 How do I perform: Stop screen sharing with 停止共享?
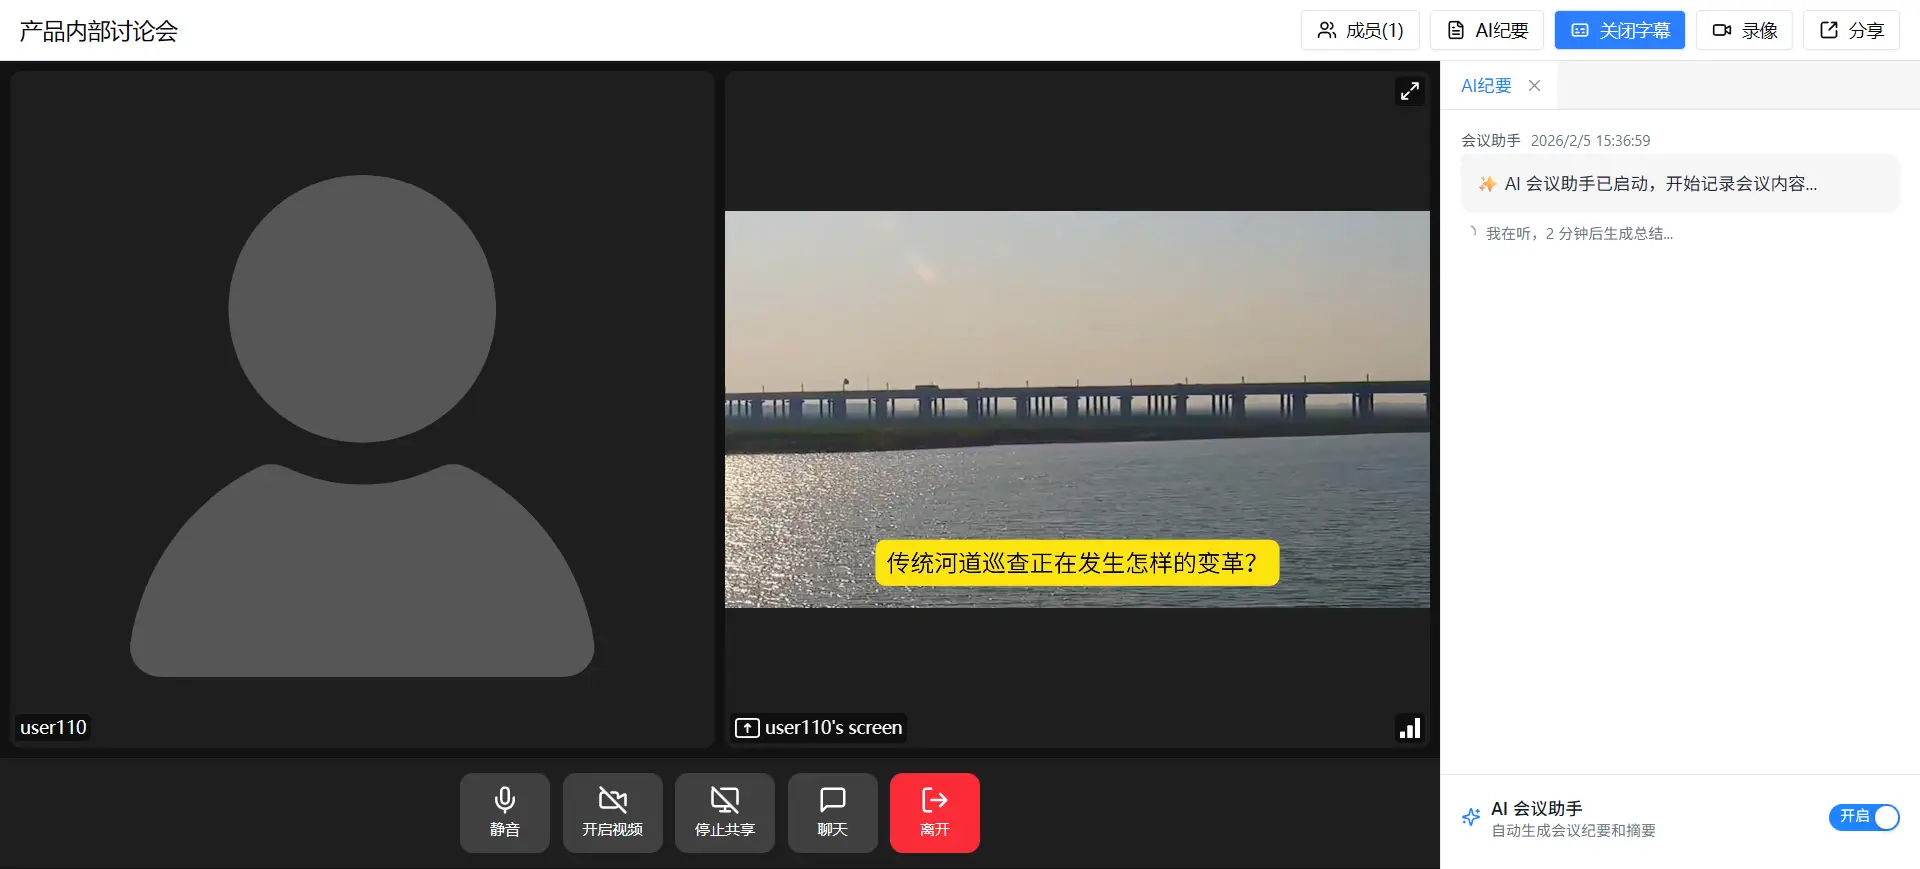pos(724,812)
